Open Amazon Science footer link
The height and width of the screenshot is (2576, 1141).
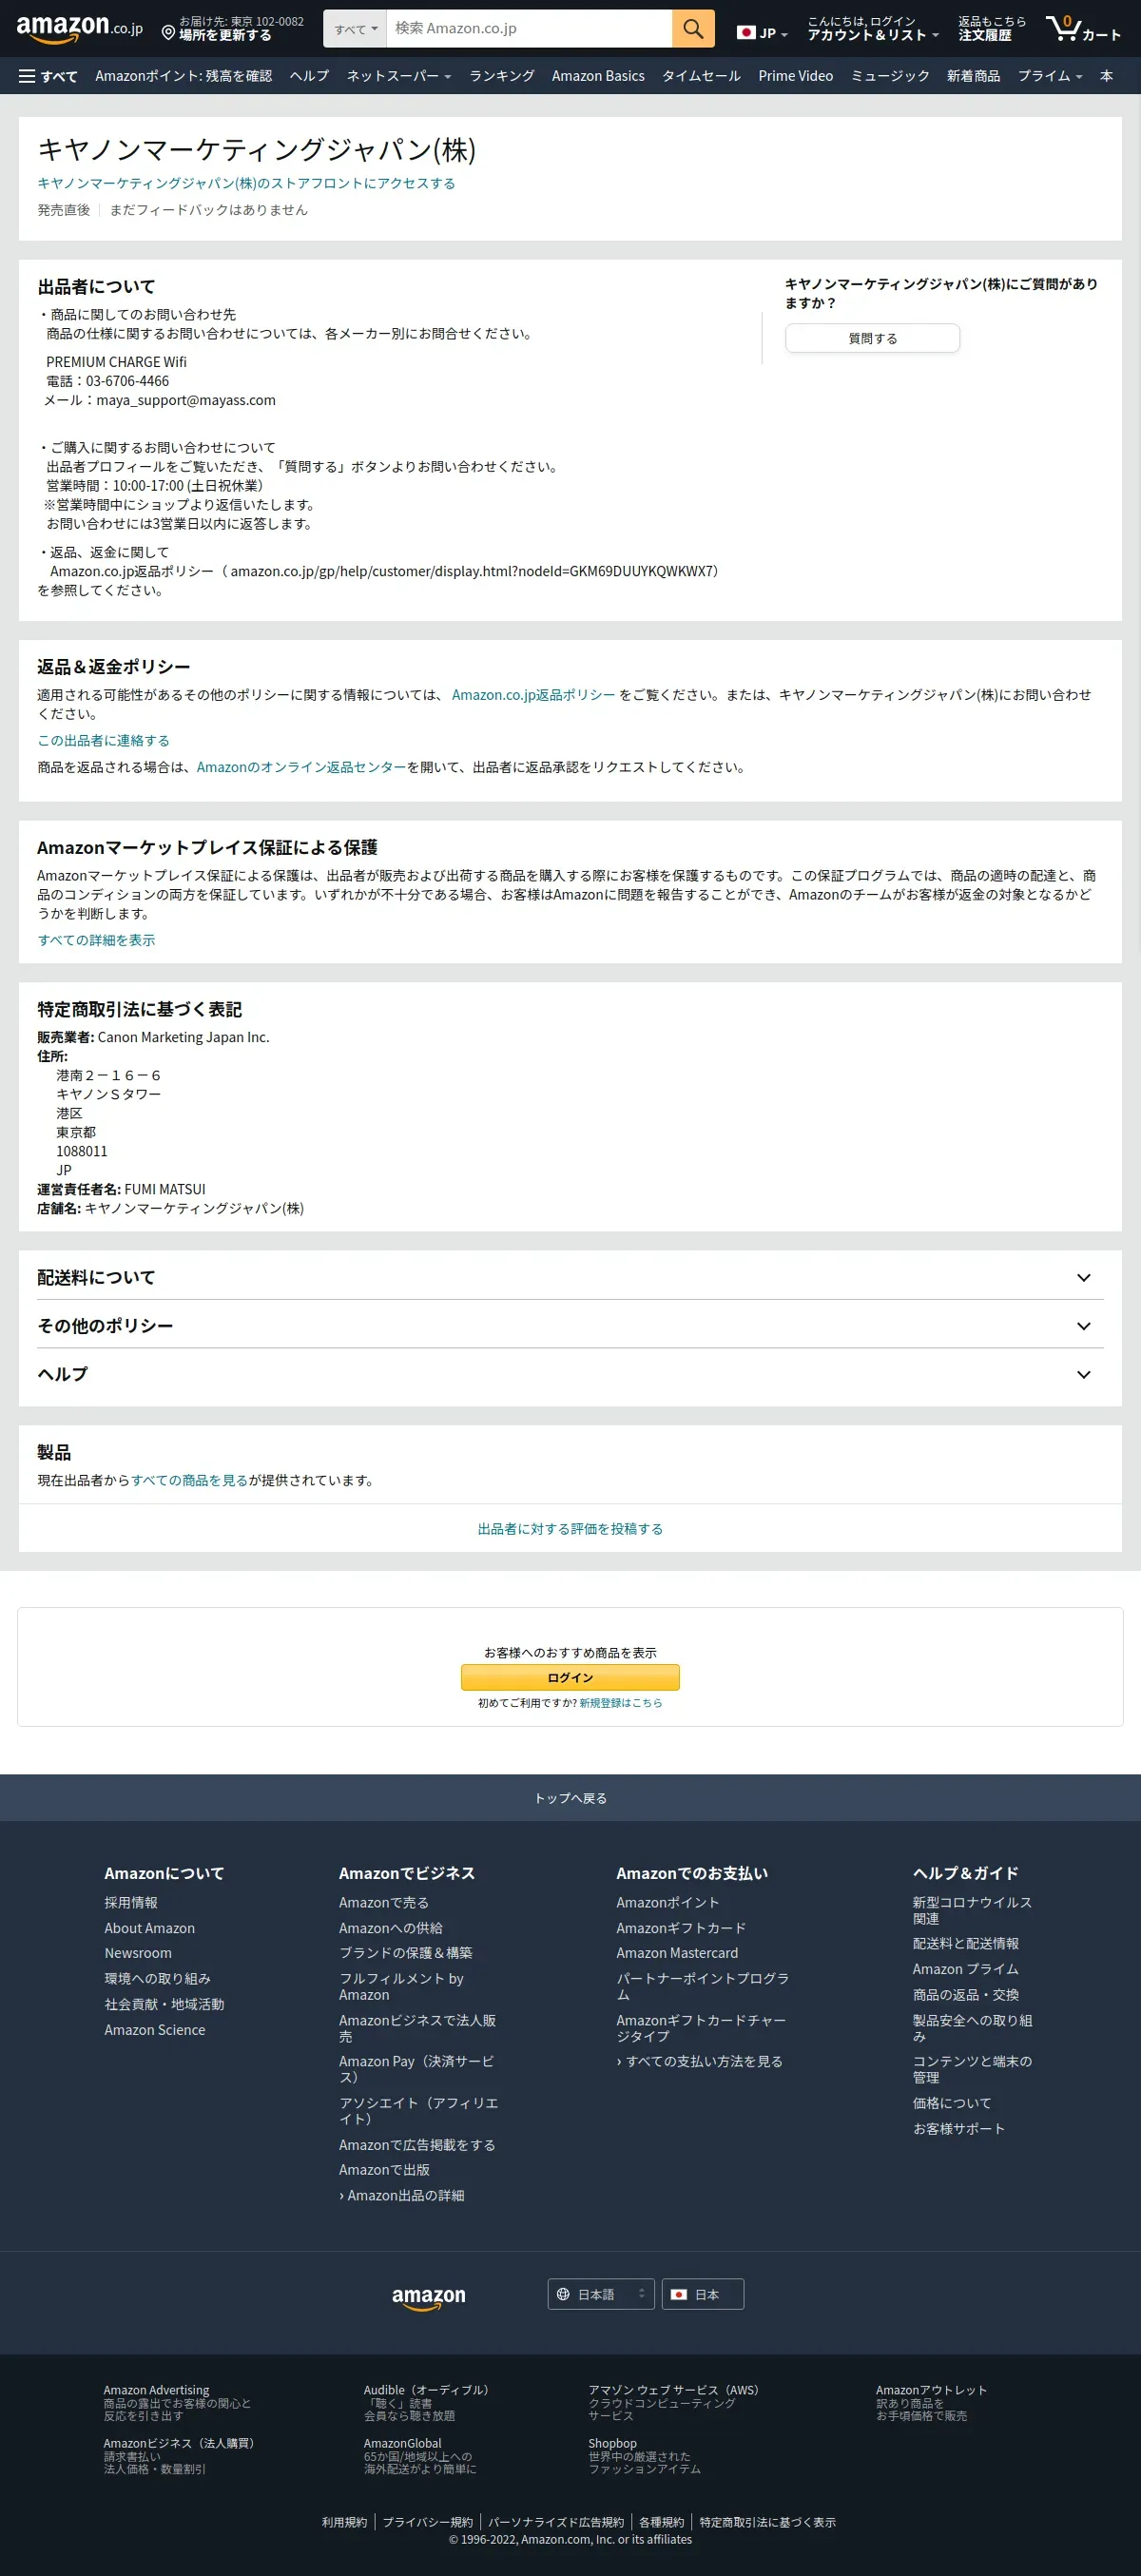click(x=154, y=2029)
